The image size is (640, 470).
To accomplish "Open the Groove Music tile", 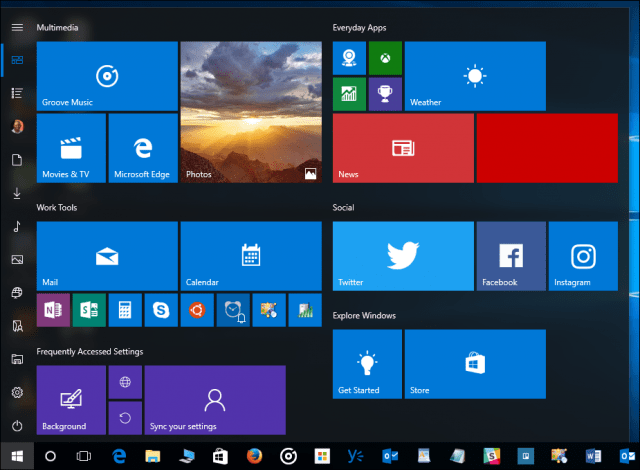I will 107,76.
